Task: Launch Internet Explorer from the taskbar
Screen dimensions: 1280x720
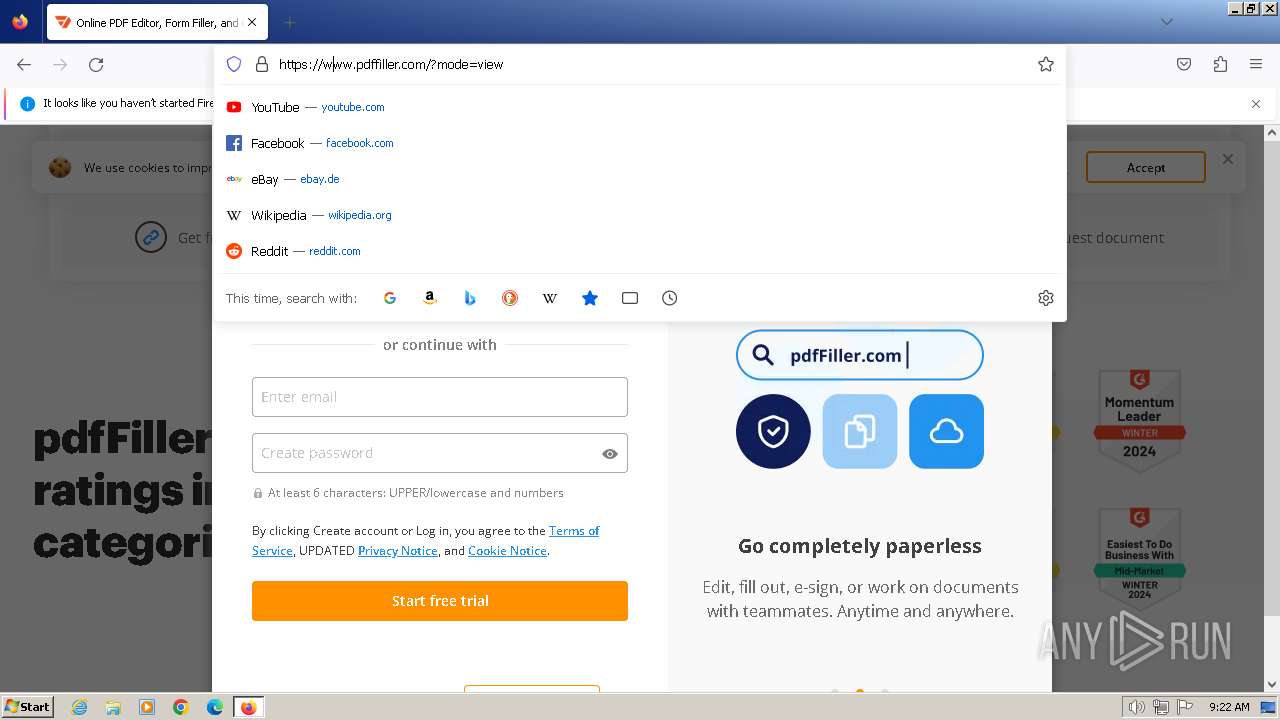Action: pos(80,707)
